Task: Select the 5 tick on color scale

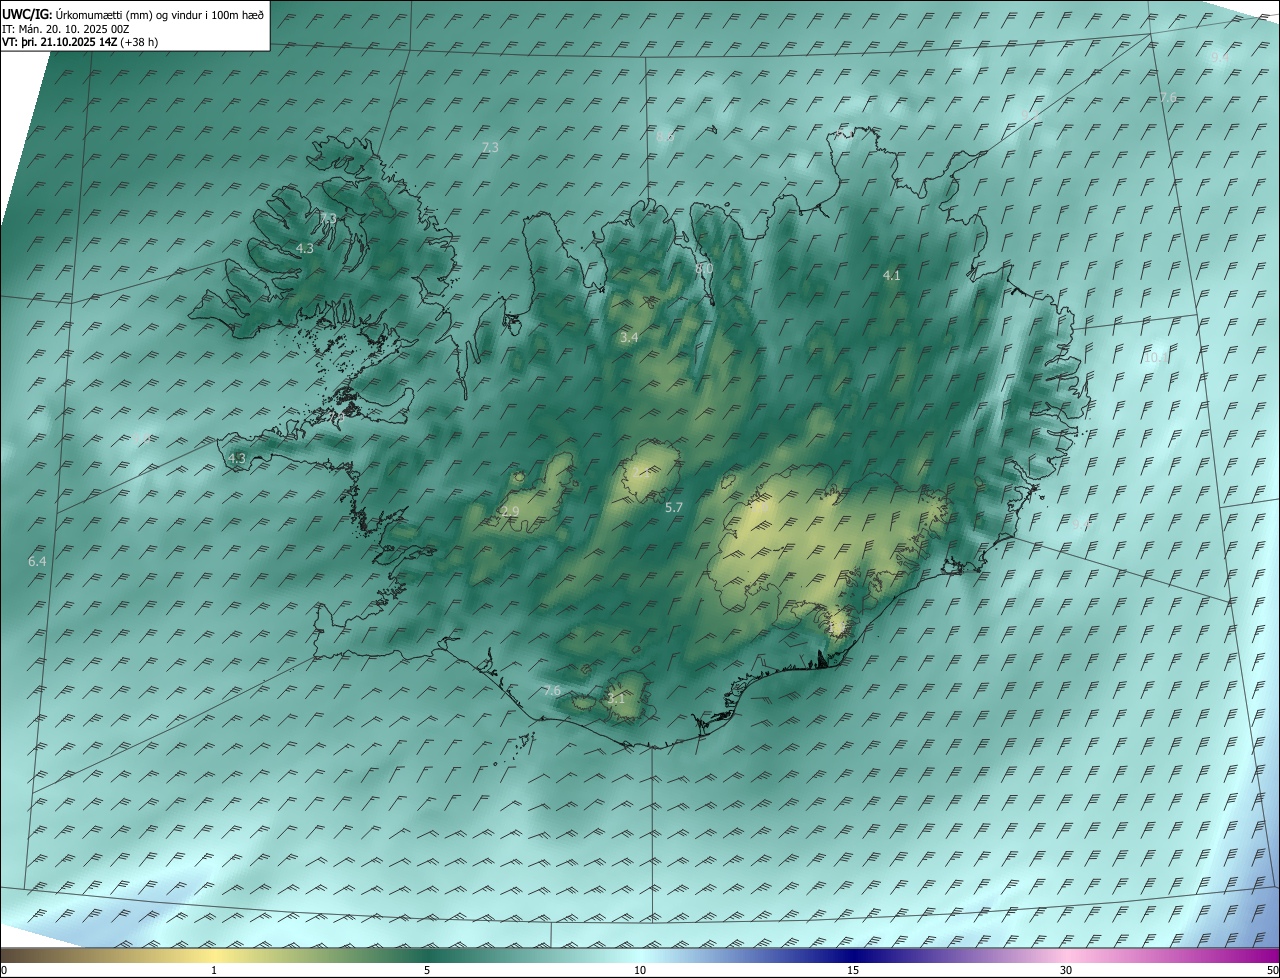Action: coord(427,970)
